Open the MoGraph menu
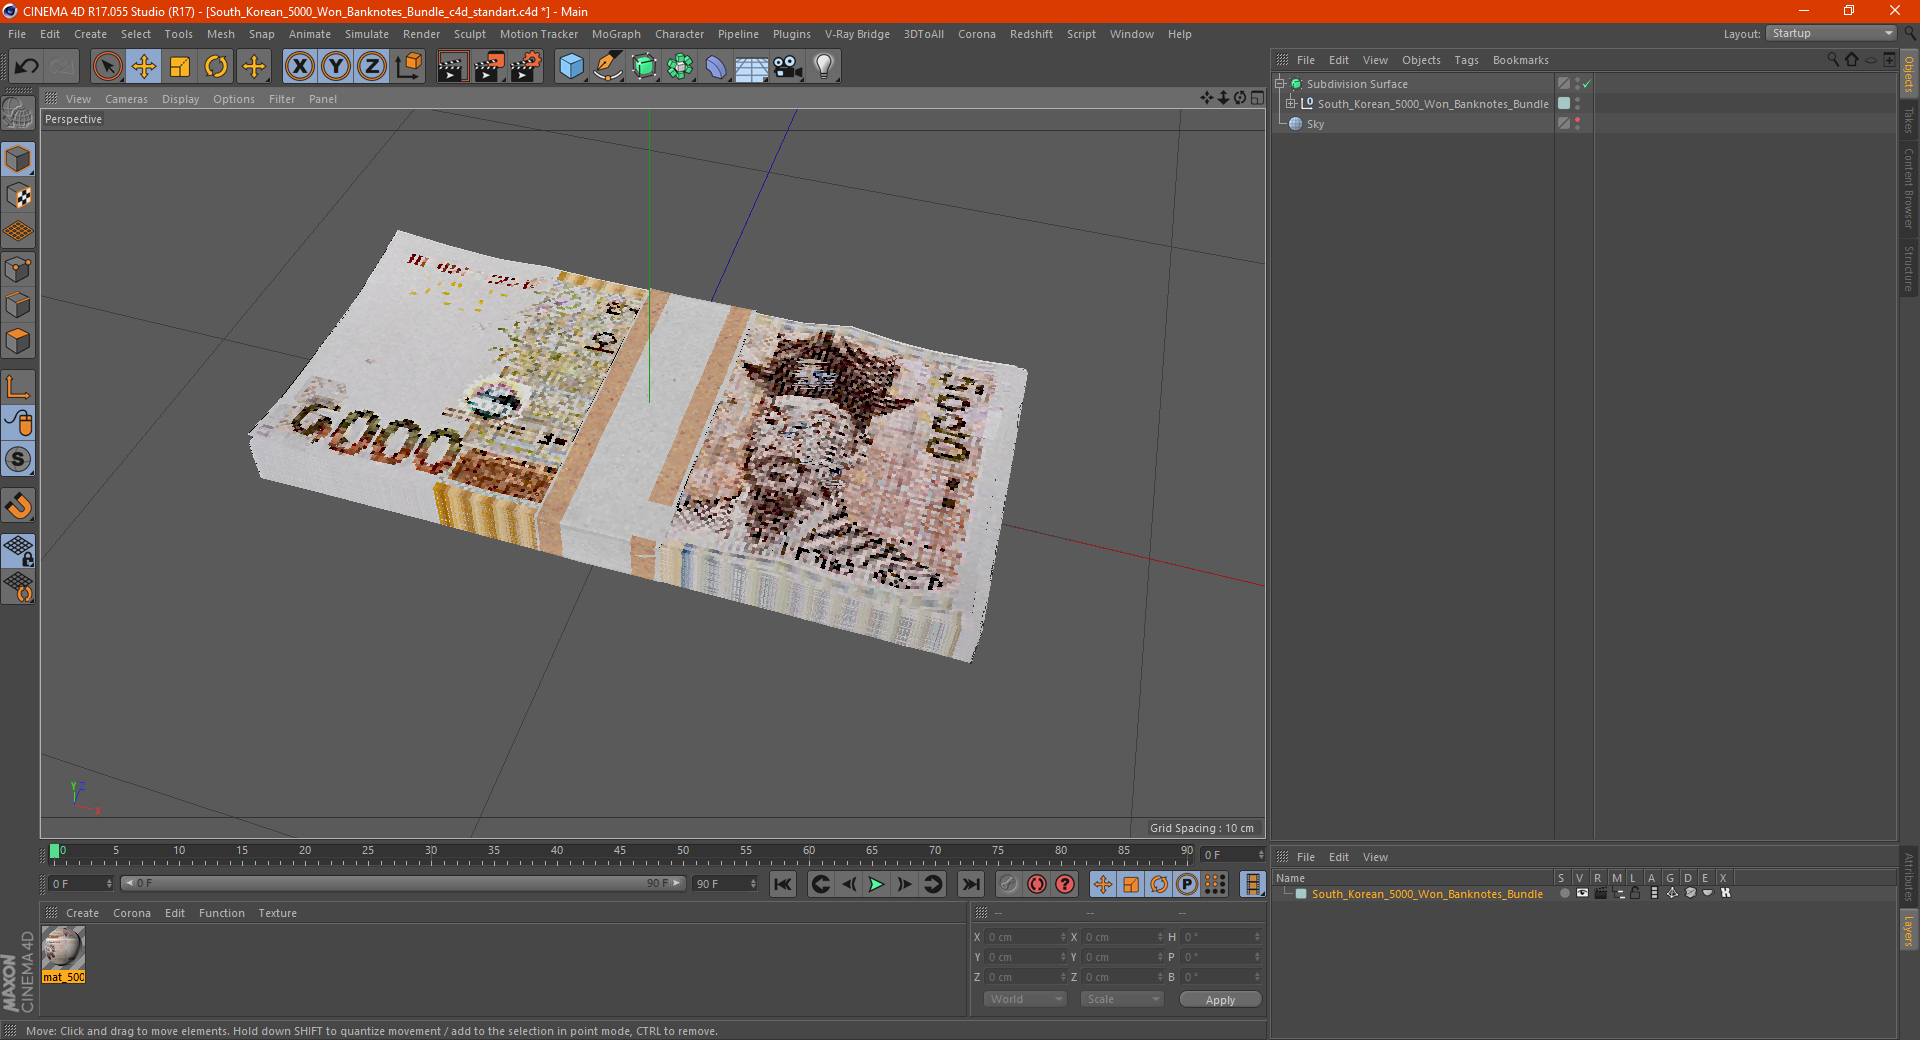This screenshot has width=1920, height=1040. pos(616,34)
